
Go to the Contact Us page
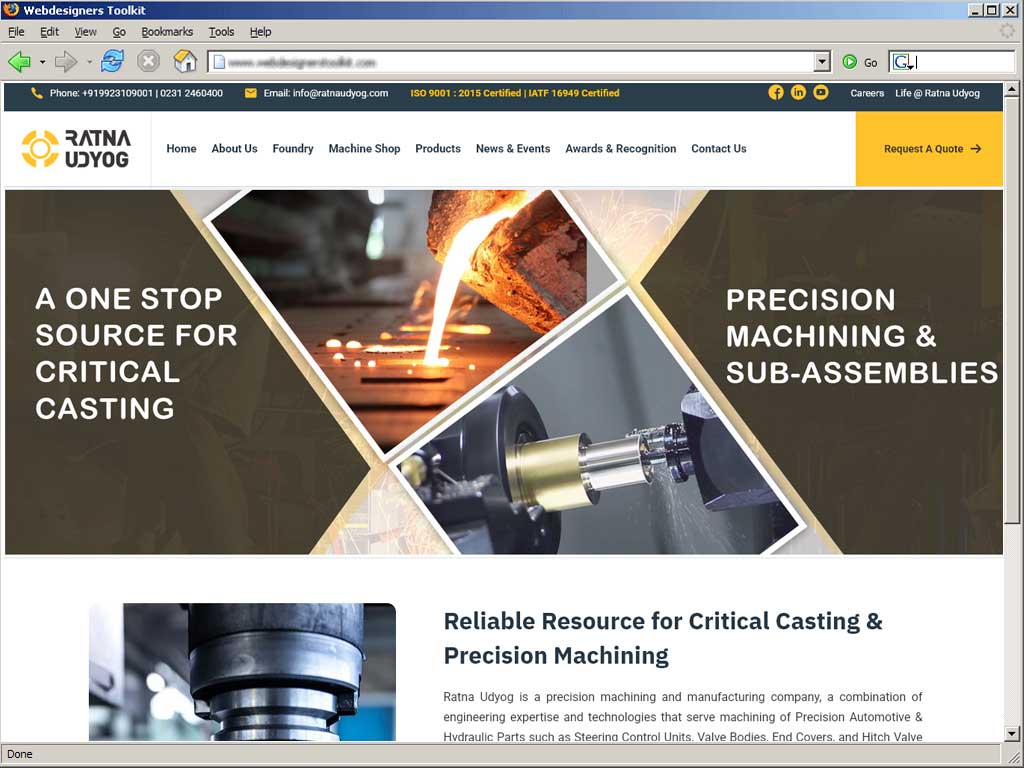(x=719, y=149)
